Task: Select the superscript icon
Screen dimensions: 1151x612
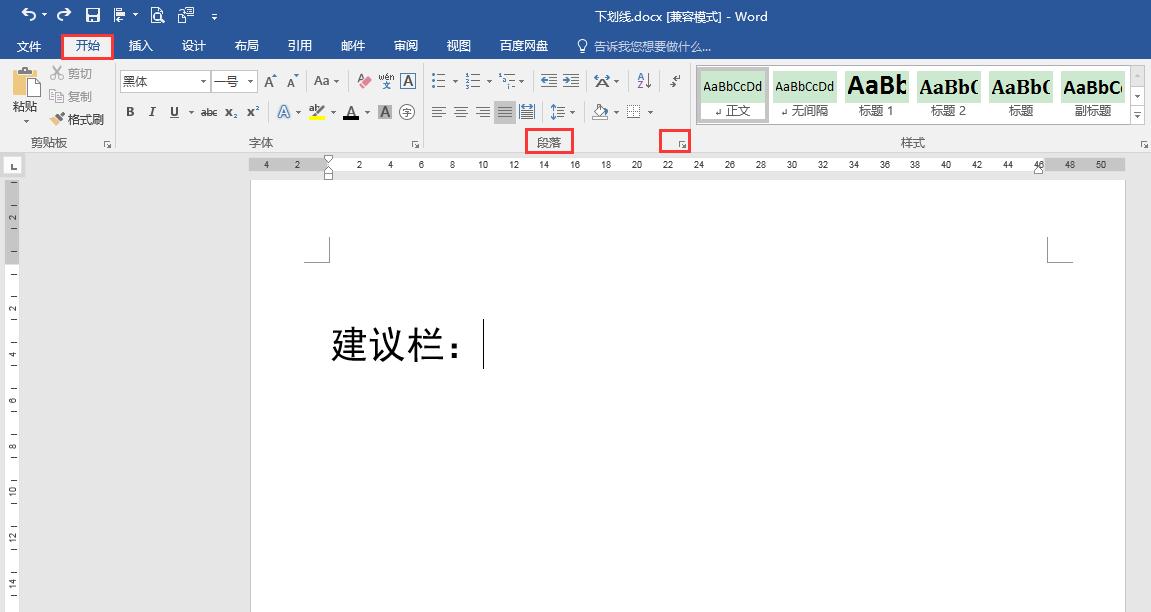Action: point(252,112)
